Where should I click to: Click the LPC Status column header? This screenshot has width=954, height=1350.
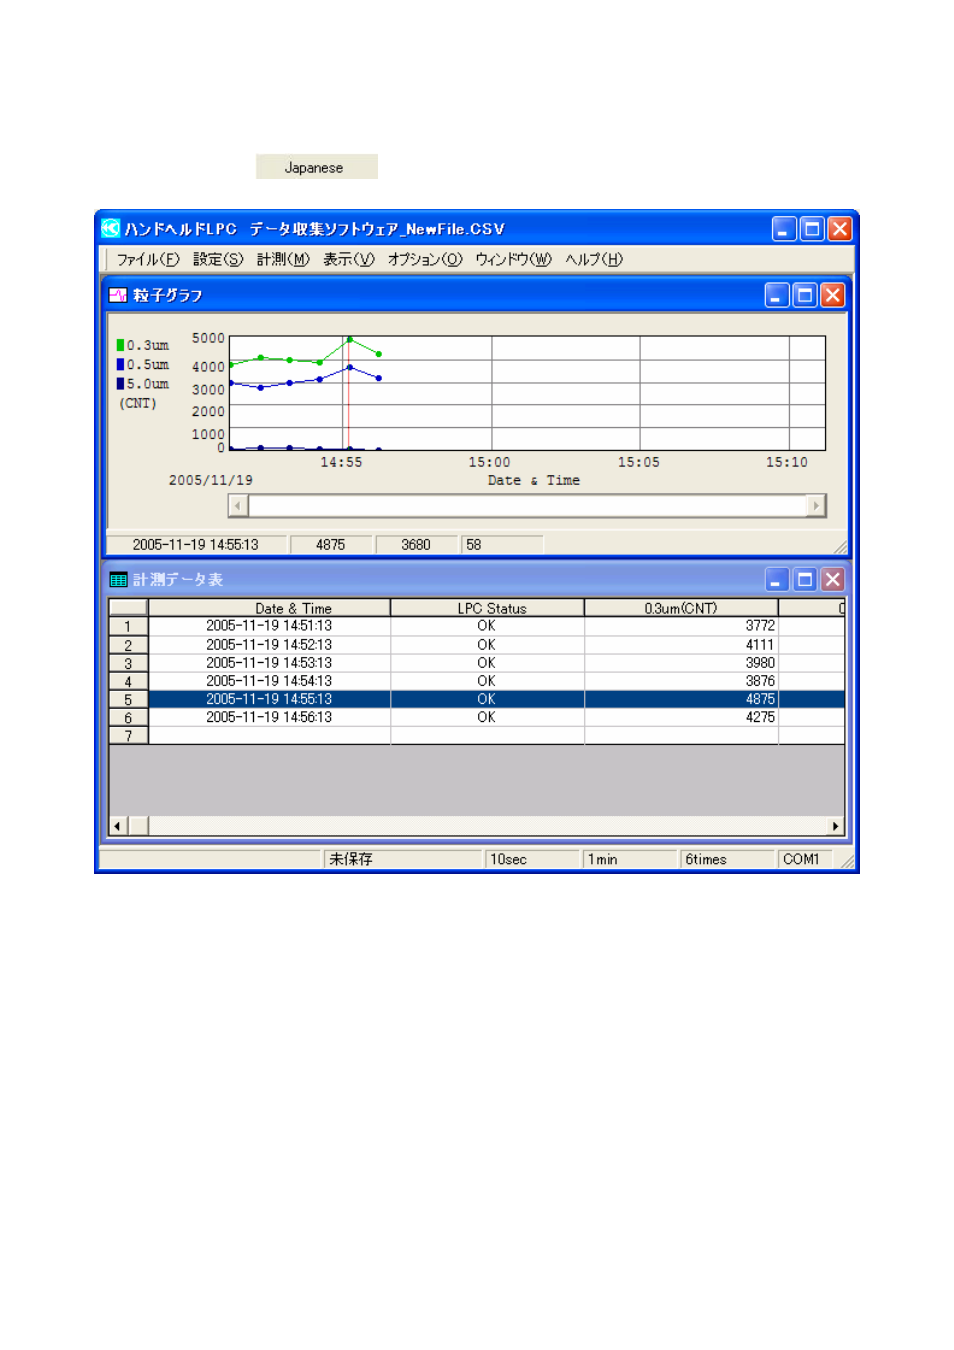(x=487, y=608)
